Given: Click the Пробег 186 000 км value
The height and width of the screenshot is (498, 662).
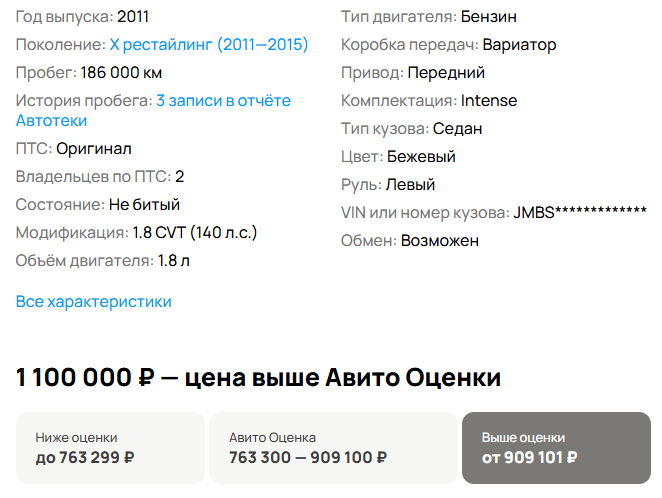Looking at the screenshot, I should [121, 73].
